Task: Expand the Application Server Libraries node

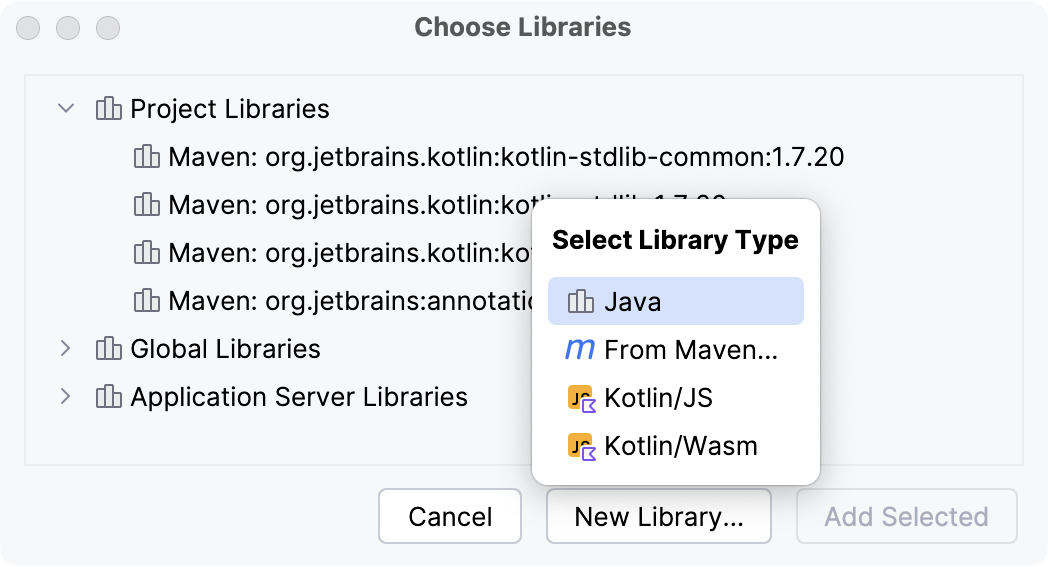Action: [66, 397]
